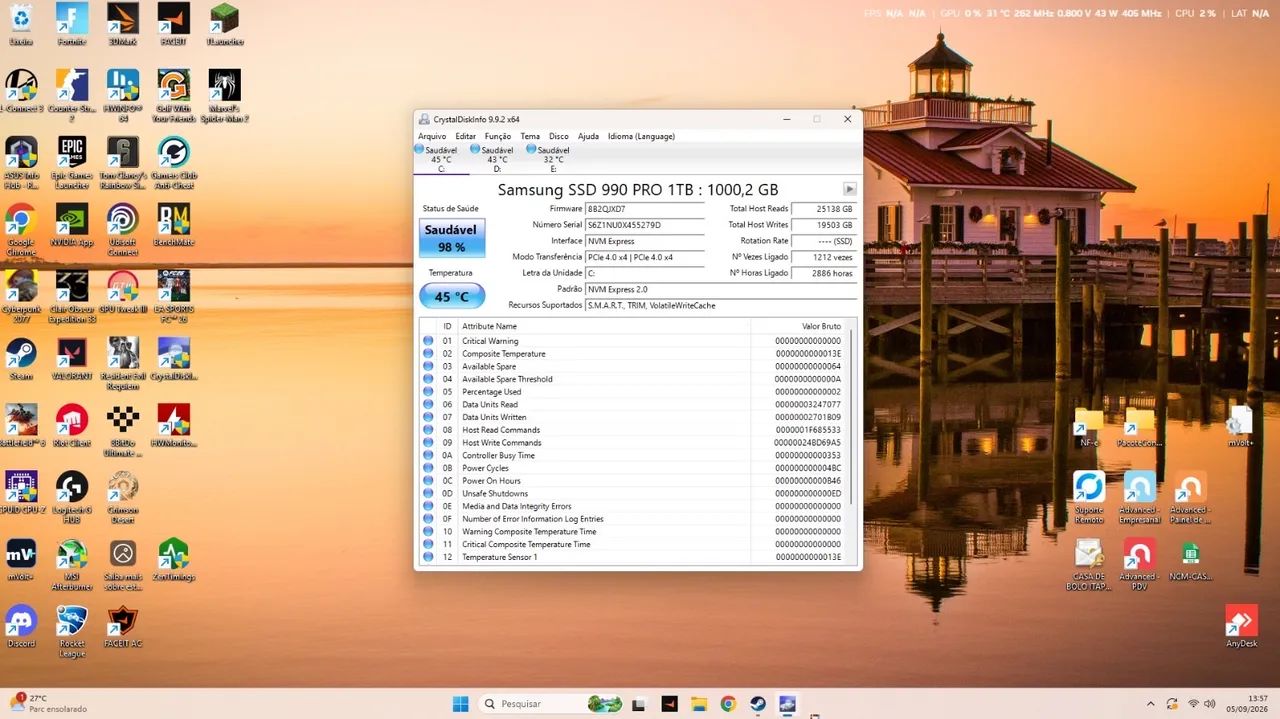
Task: Click the status circle for Critical Warning
Action: click(x=428, y=341)
